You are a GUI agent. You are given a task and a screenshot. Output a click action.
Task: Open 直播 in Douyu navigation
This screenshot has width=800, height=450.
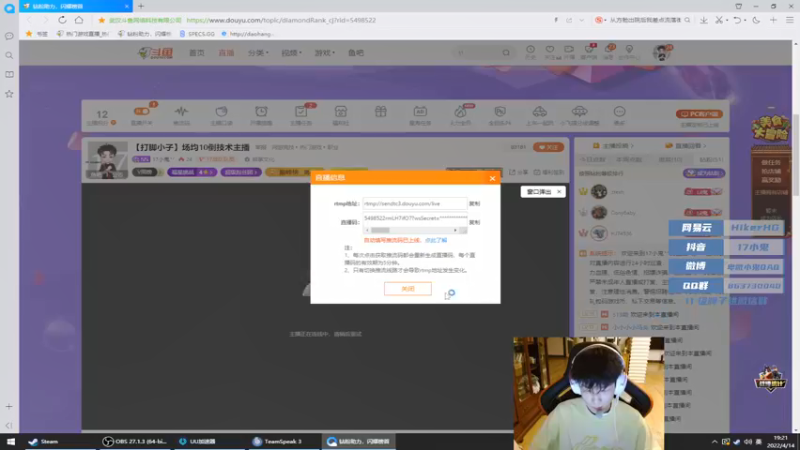pos(226,53)
